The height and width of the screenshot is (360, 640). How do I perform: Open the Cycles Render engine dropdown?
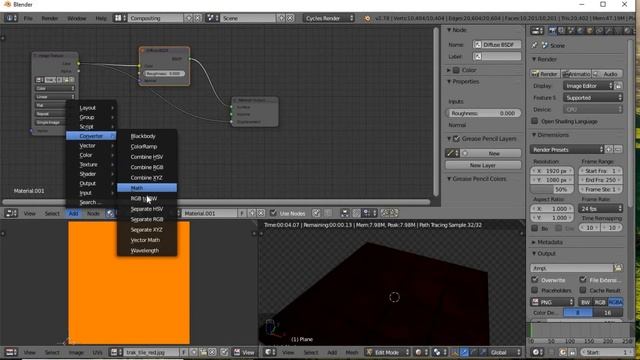tap(329, 18)
